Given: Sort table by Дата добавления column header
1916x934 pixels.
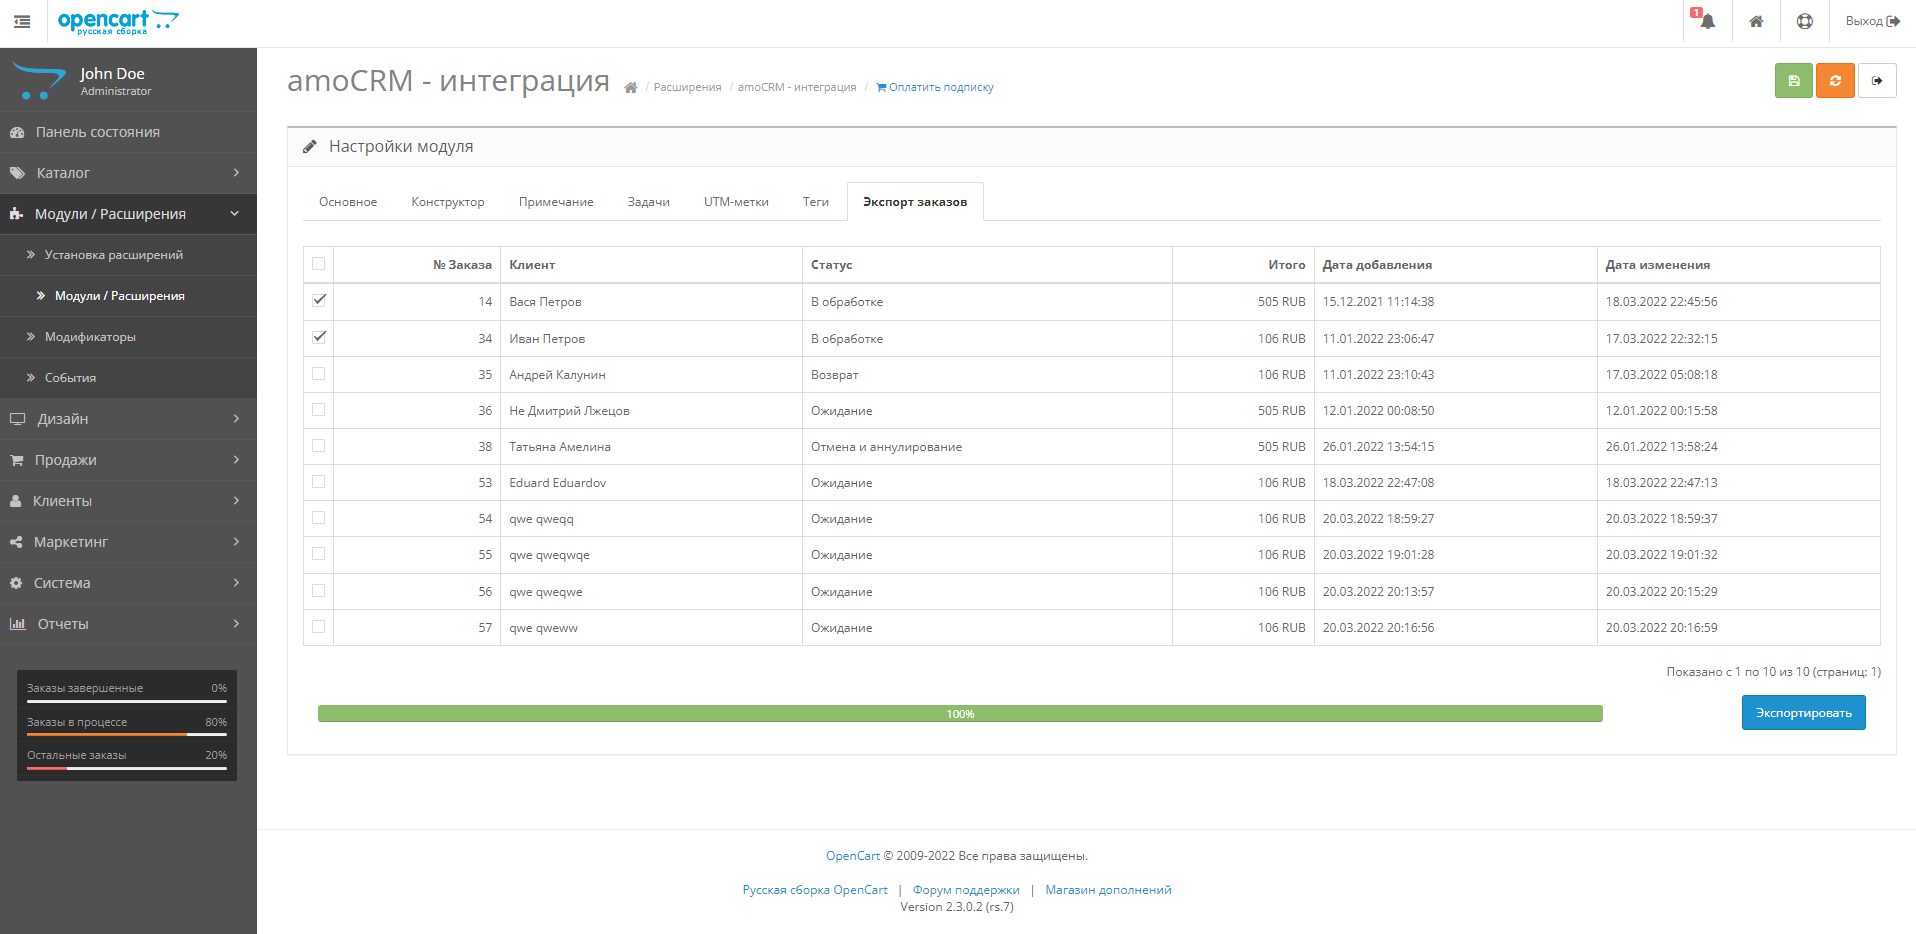Looking at the screenshot, I should 1377,265.
